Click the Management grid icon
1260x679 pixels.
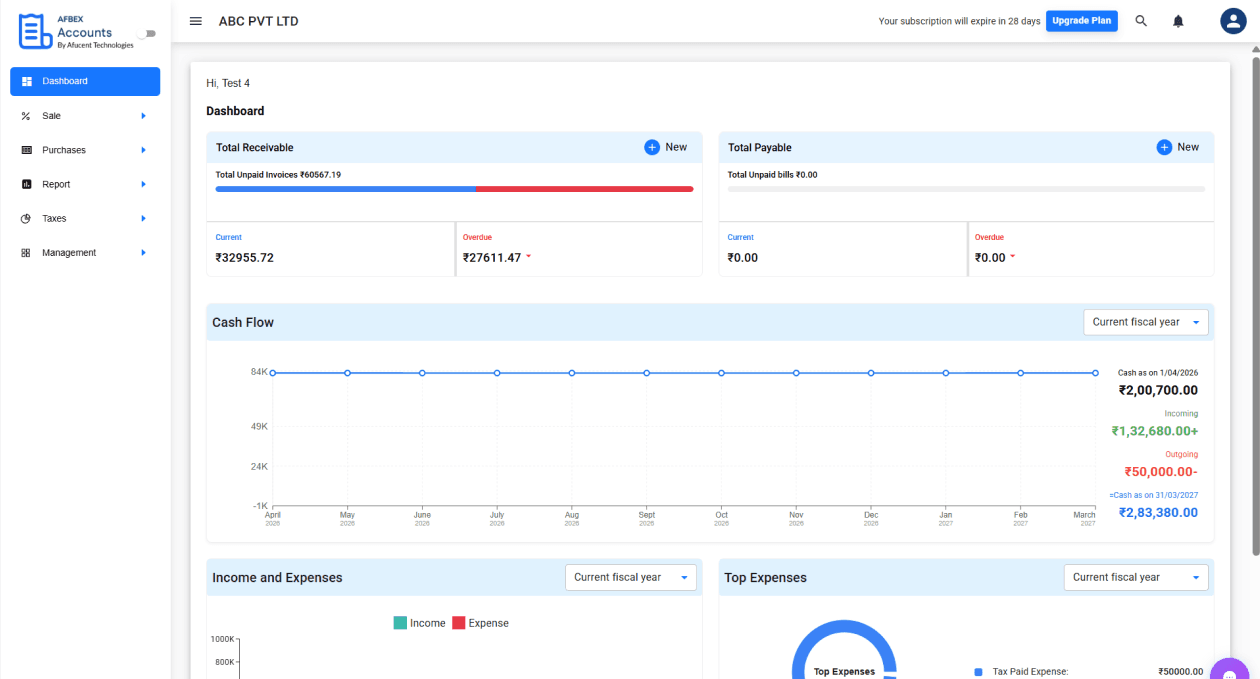[26, 253]
